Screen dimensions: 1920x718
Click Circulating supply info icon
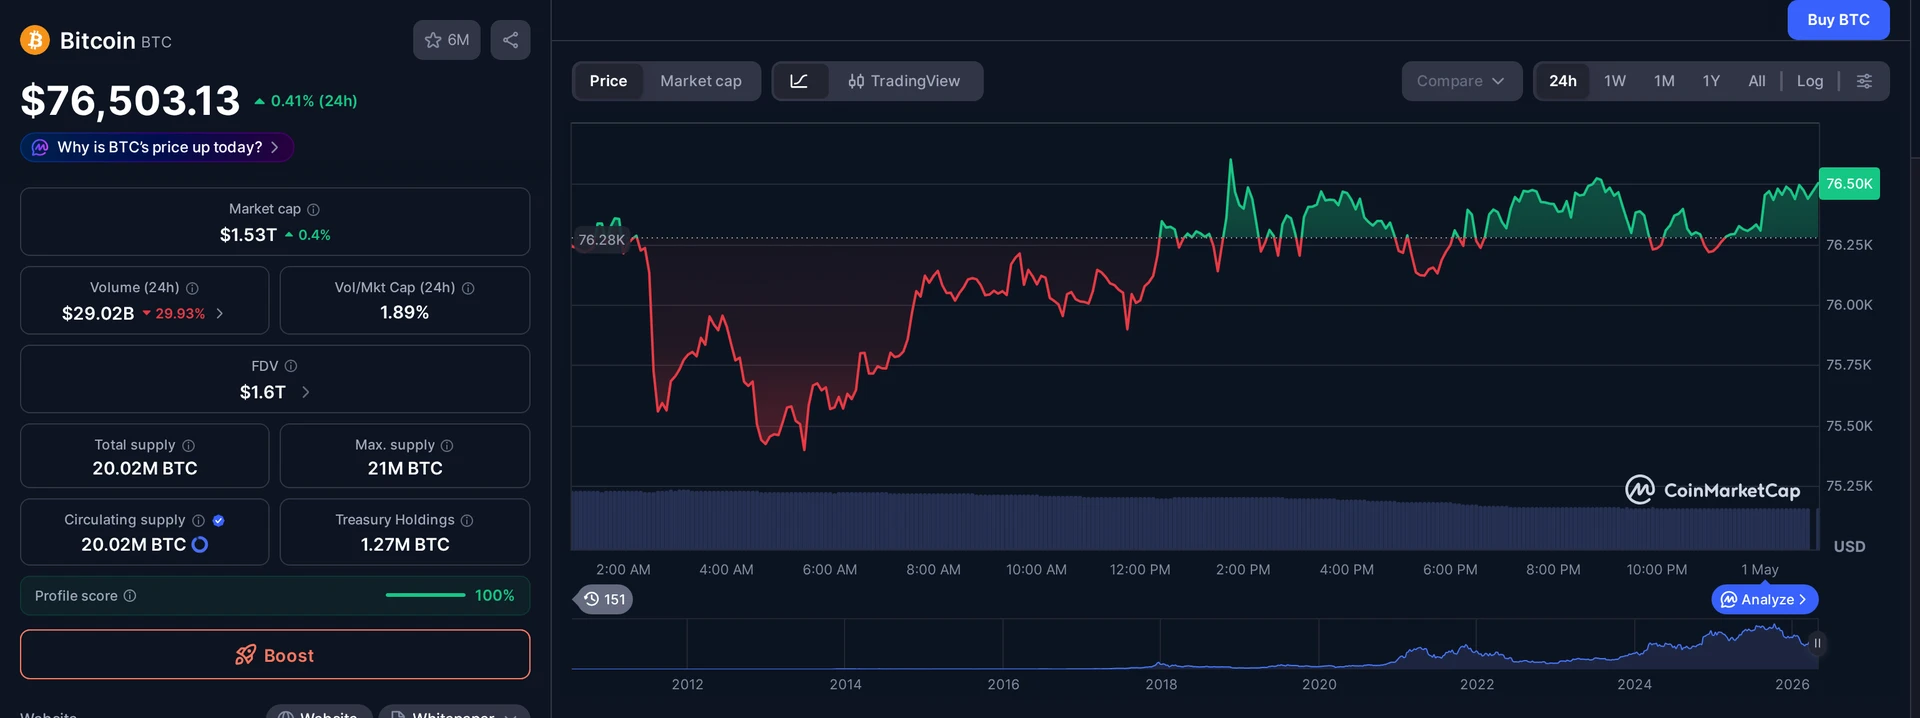pos(198,520)
